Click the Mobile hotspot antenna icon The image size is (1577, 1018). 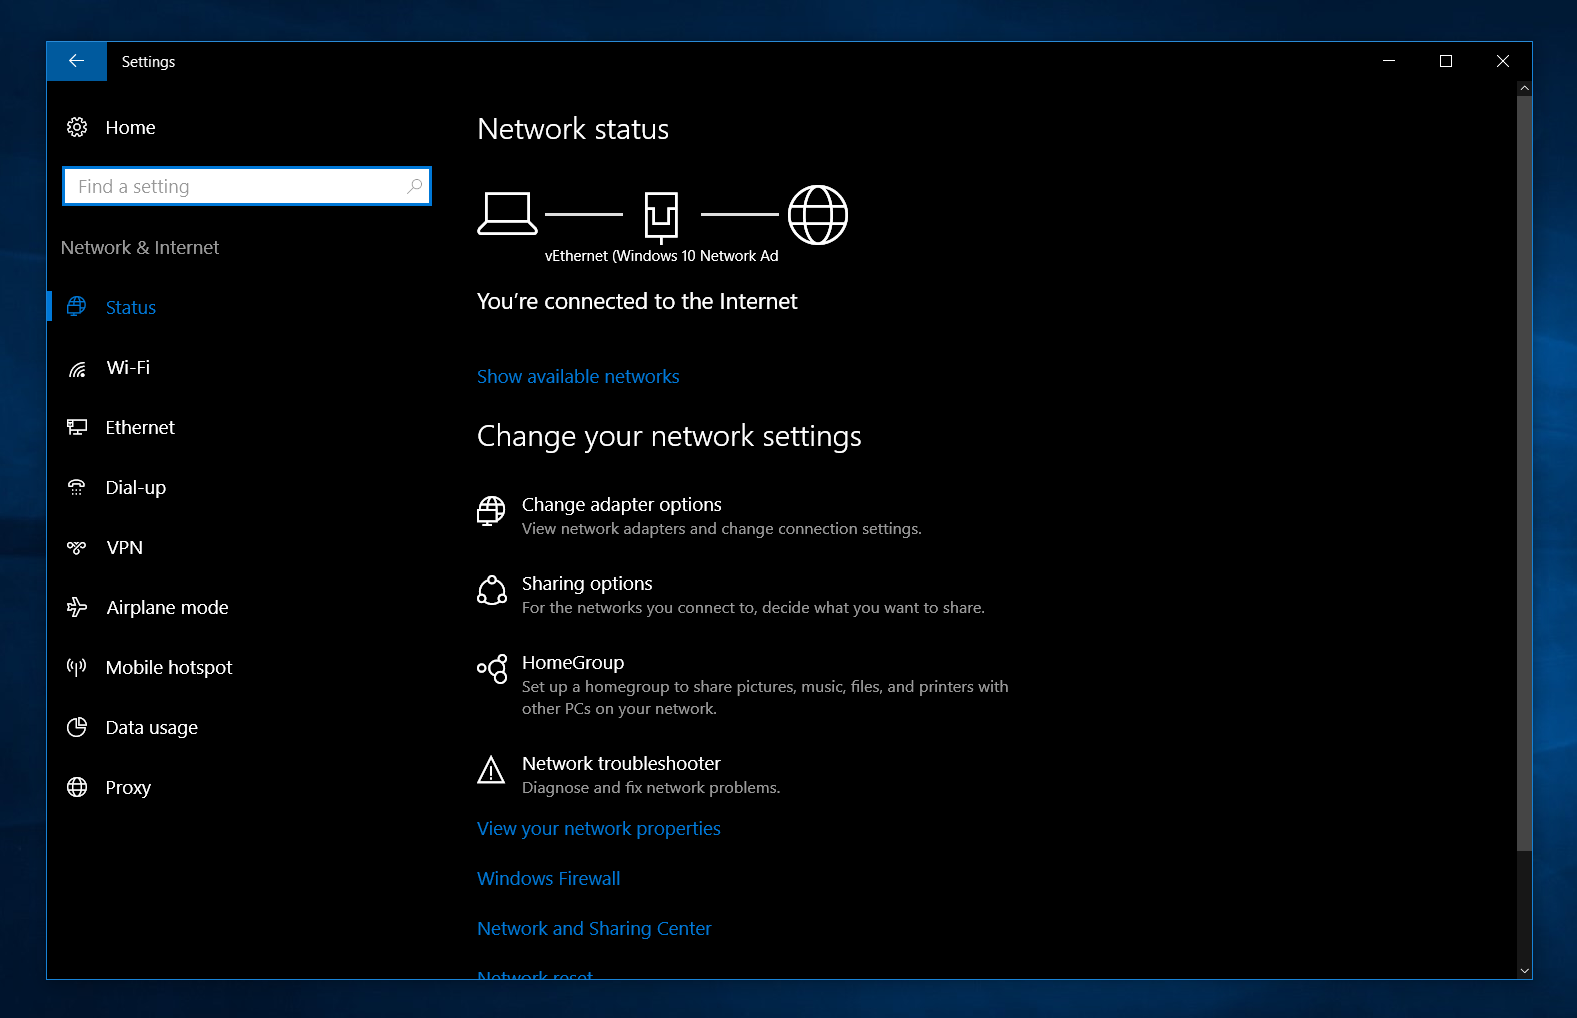(x=77, y=667)
